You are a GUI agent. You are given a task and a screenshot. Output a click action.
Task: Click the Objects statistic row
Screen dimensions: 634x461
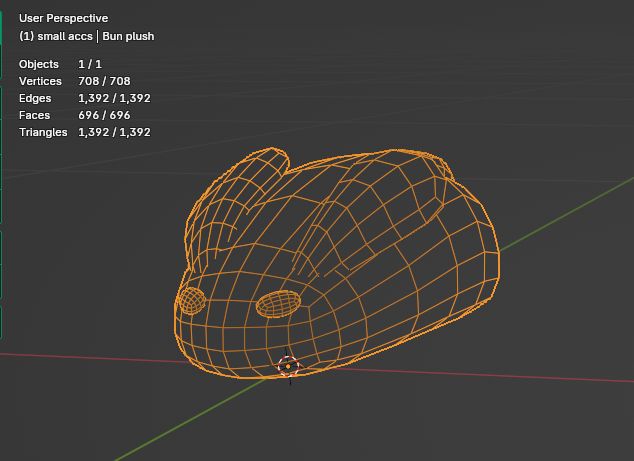(x=60, y=64)
